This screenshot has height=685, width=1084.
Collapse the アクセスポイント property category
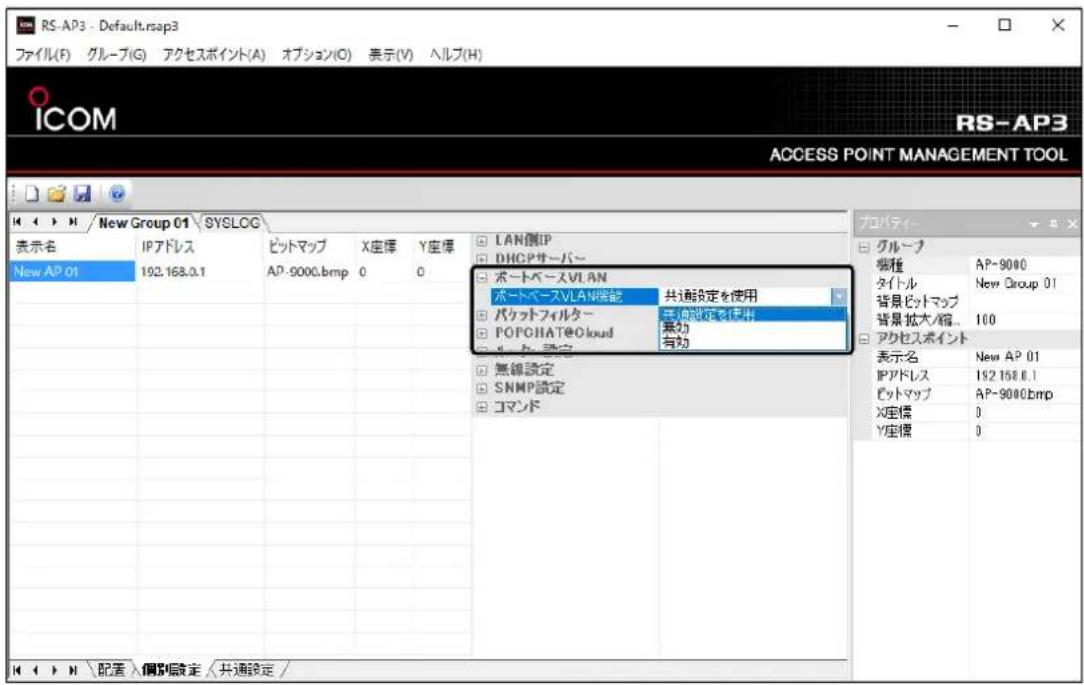(863, 339)
